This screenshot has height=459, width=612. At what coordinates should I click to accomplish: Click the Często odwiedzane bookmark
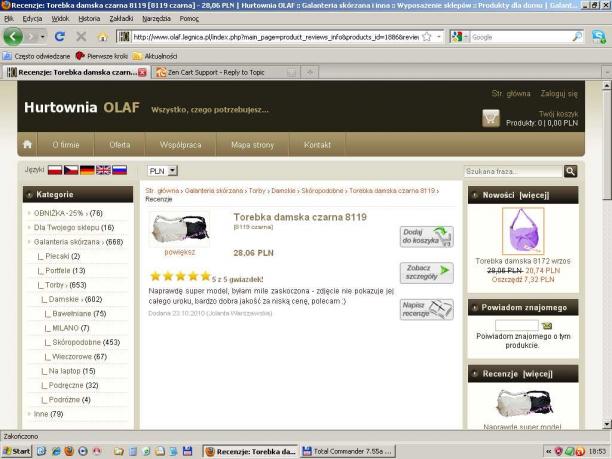[37, 56]
